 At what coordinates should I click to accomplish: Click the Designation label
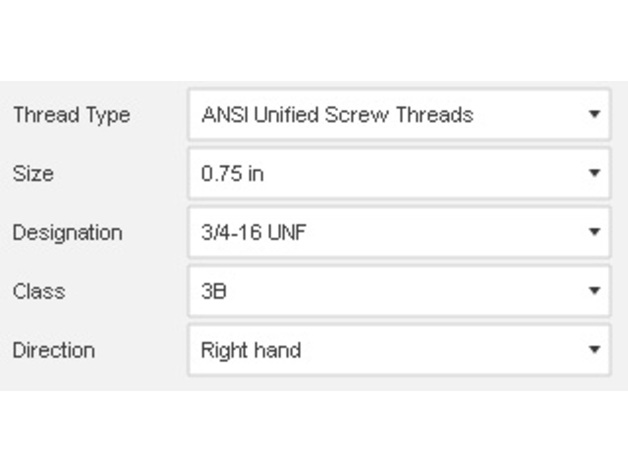coord(67,233)
